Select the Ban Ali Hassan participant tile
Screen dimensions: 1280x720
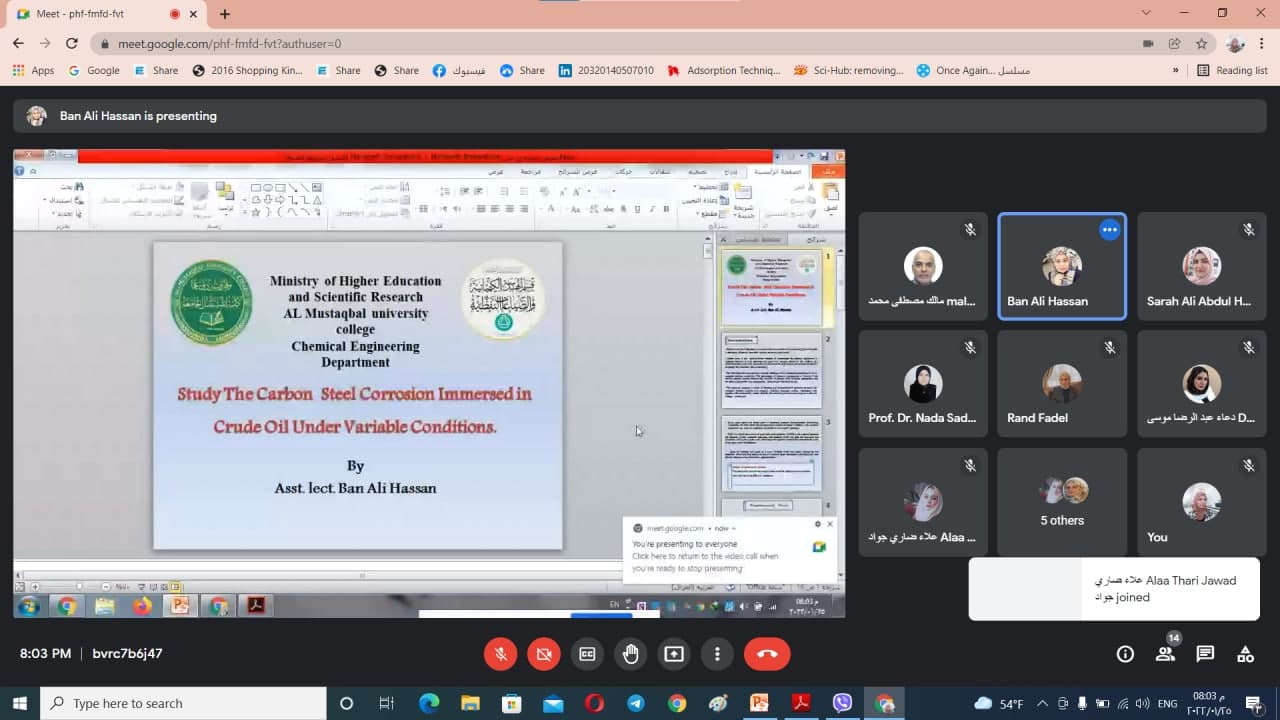(x=1062, y=266)
